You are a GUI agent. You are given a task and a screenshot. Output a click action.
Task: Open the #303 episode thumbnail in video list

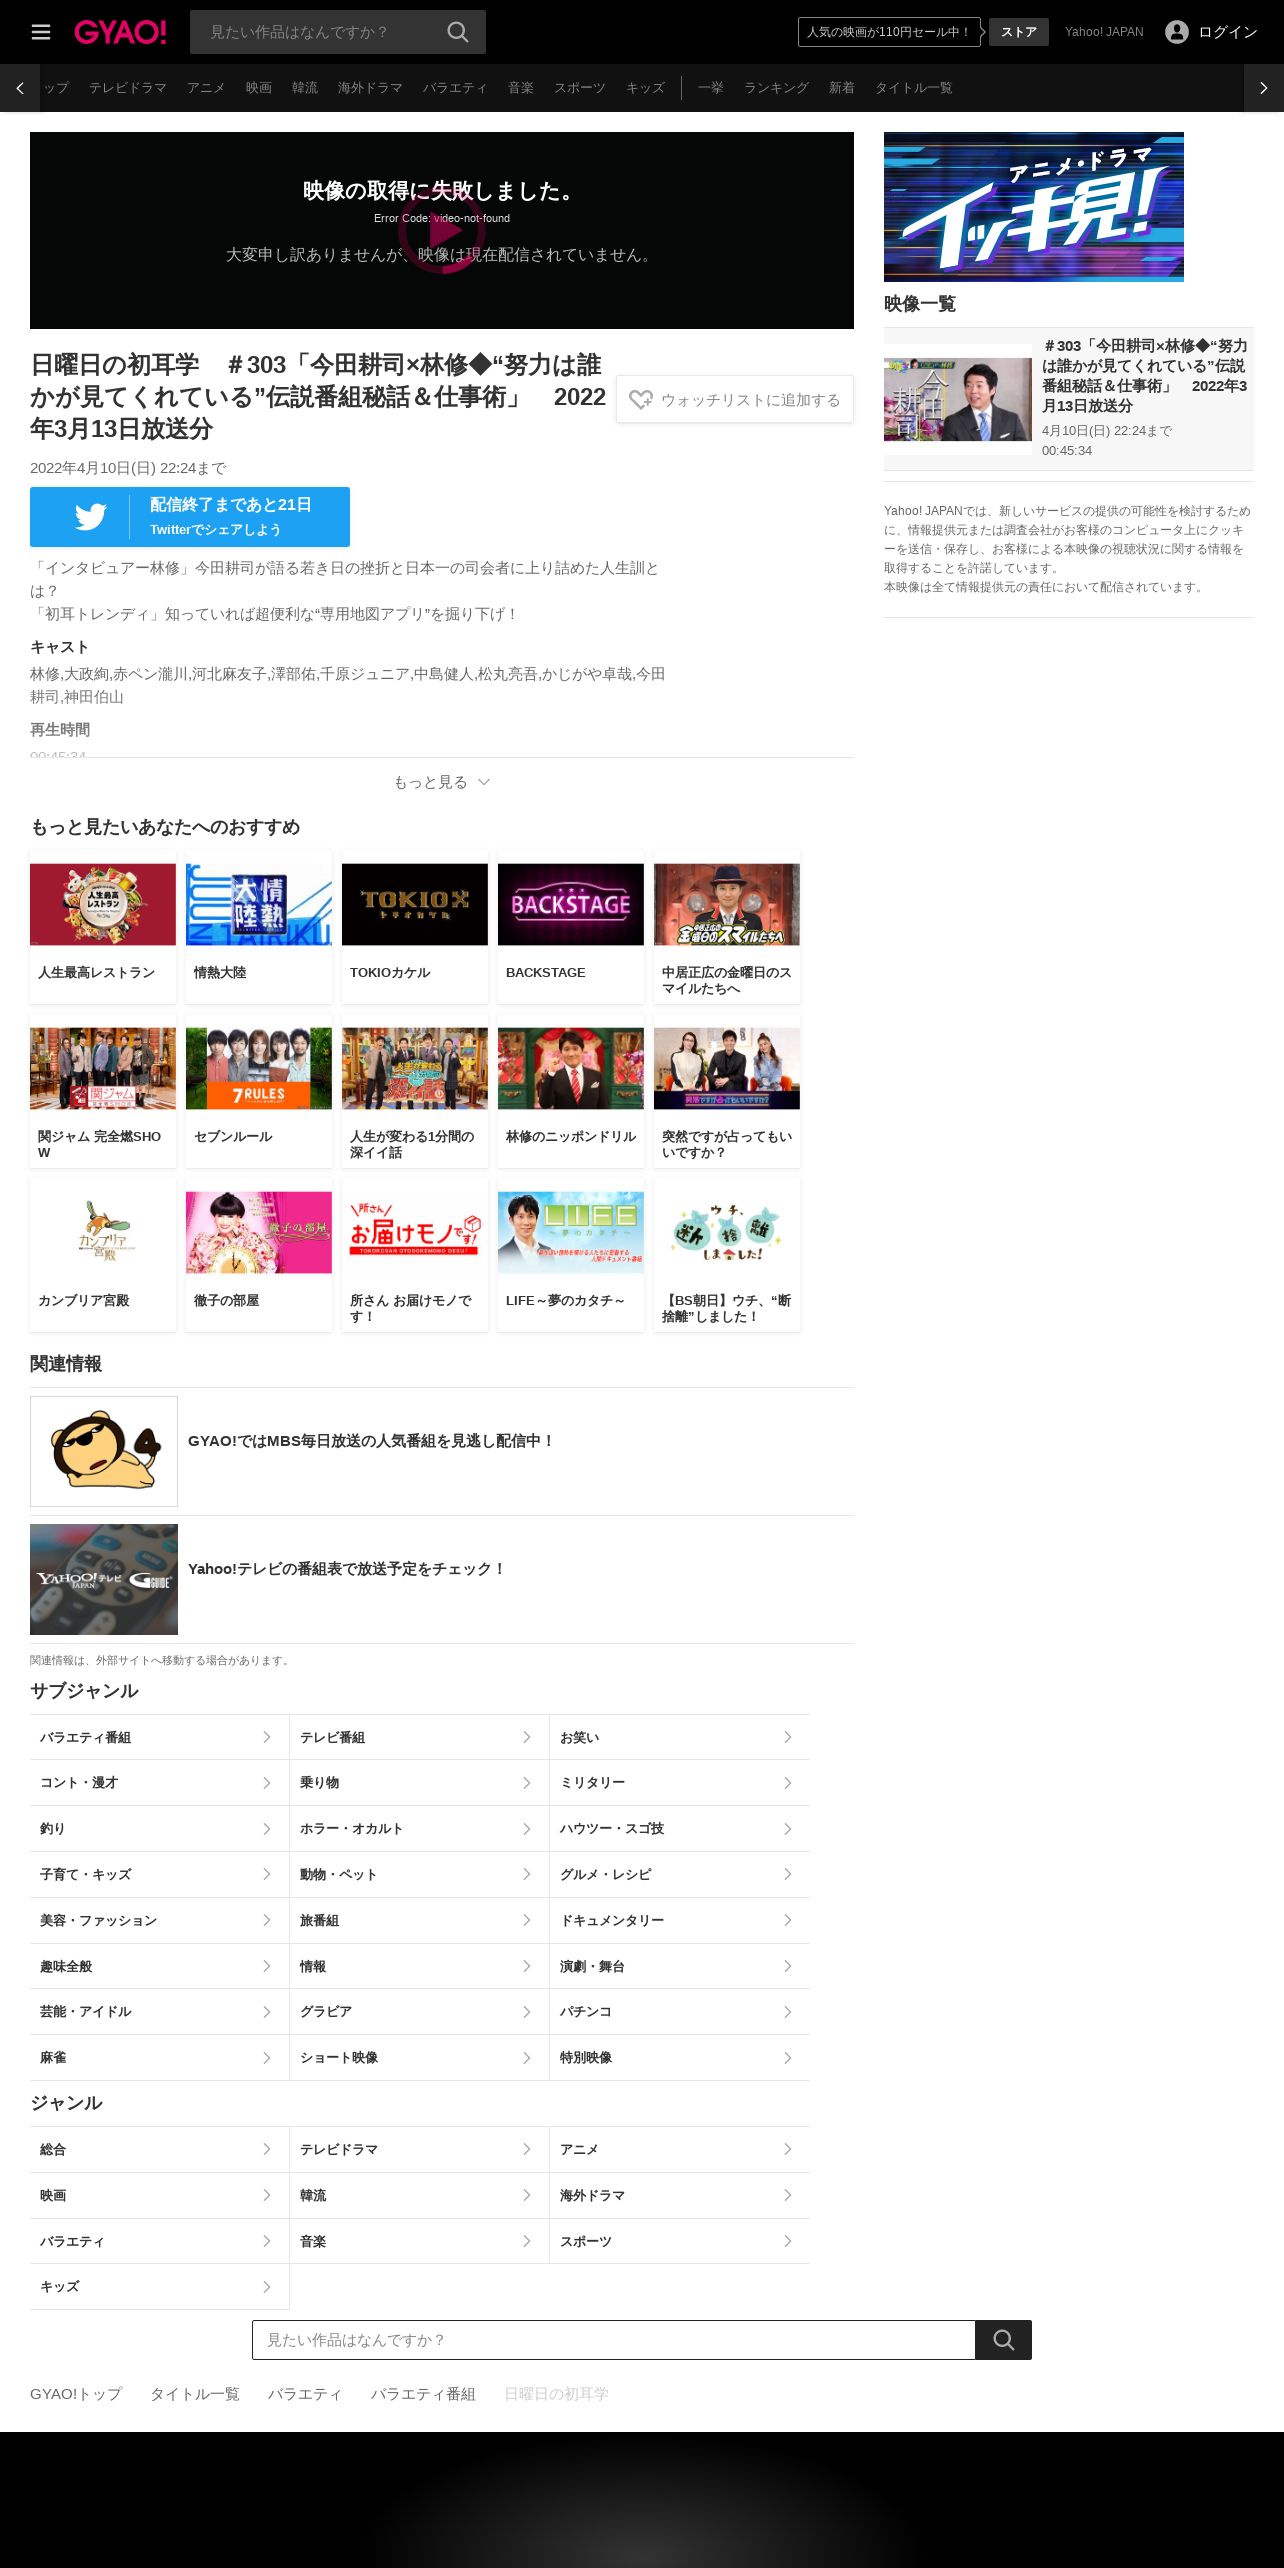958,400
